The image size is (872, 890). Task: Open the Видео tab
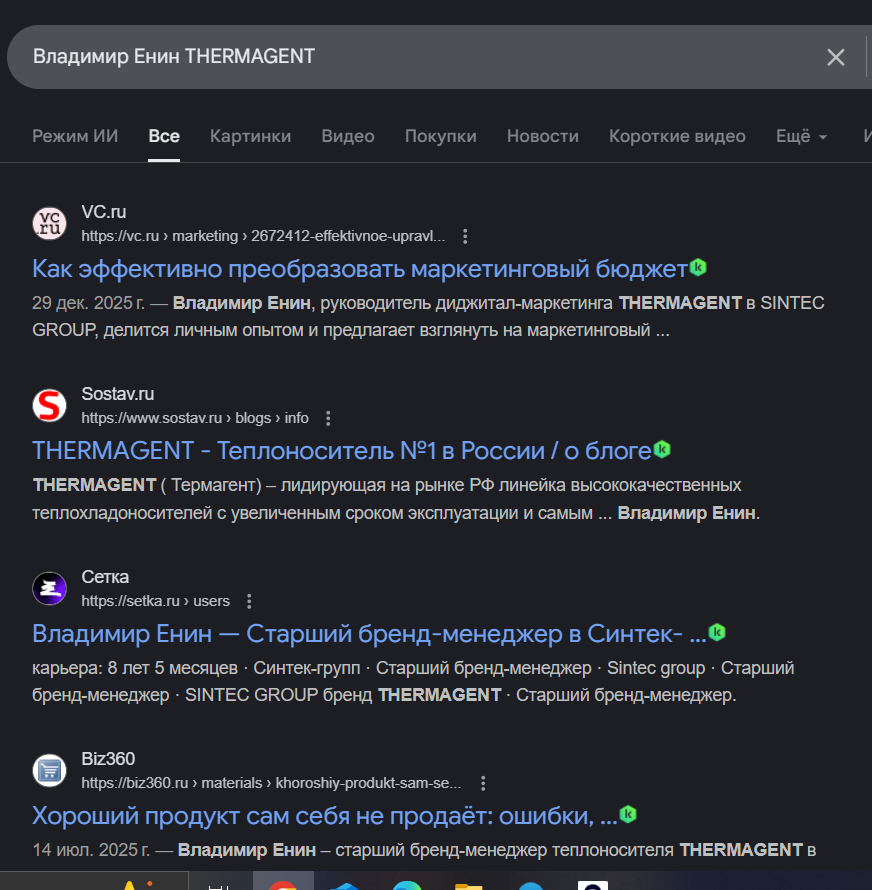(x=348, y=136)
